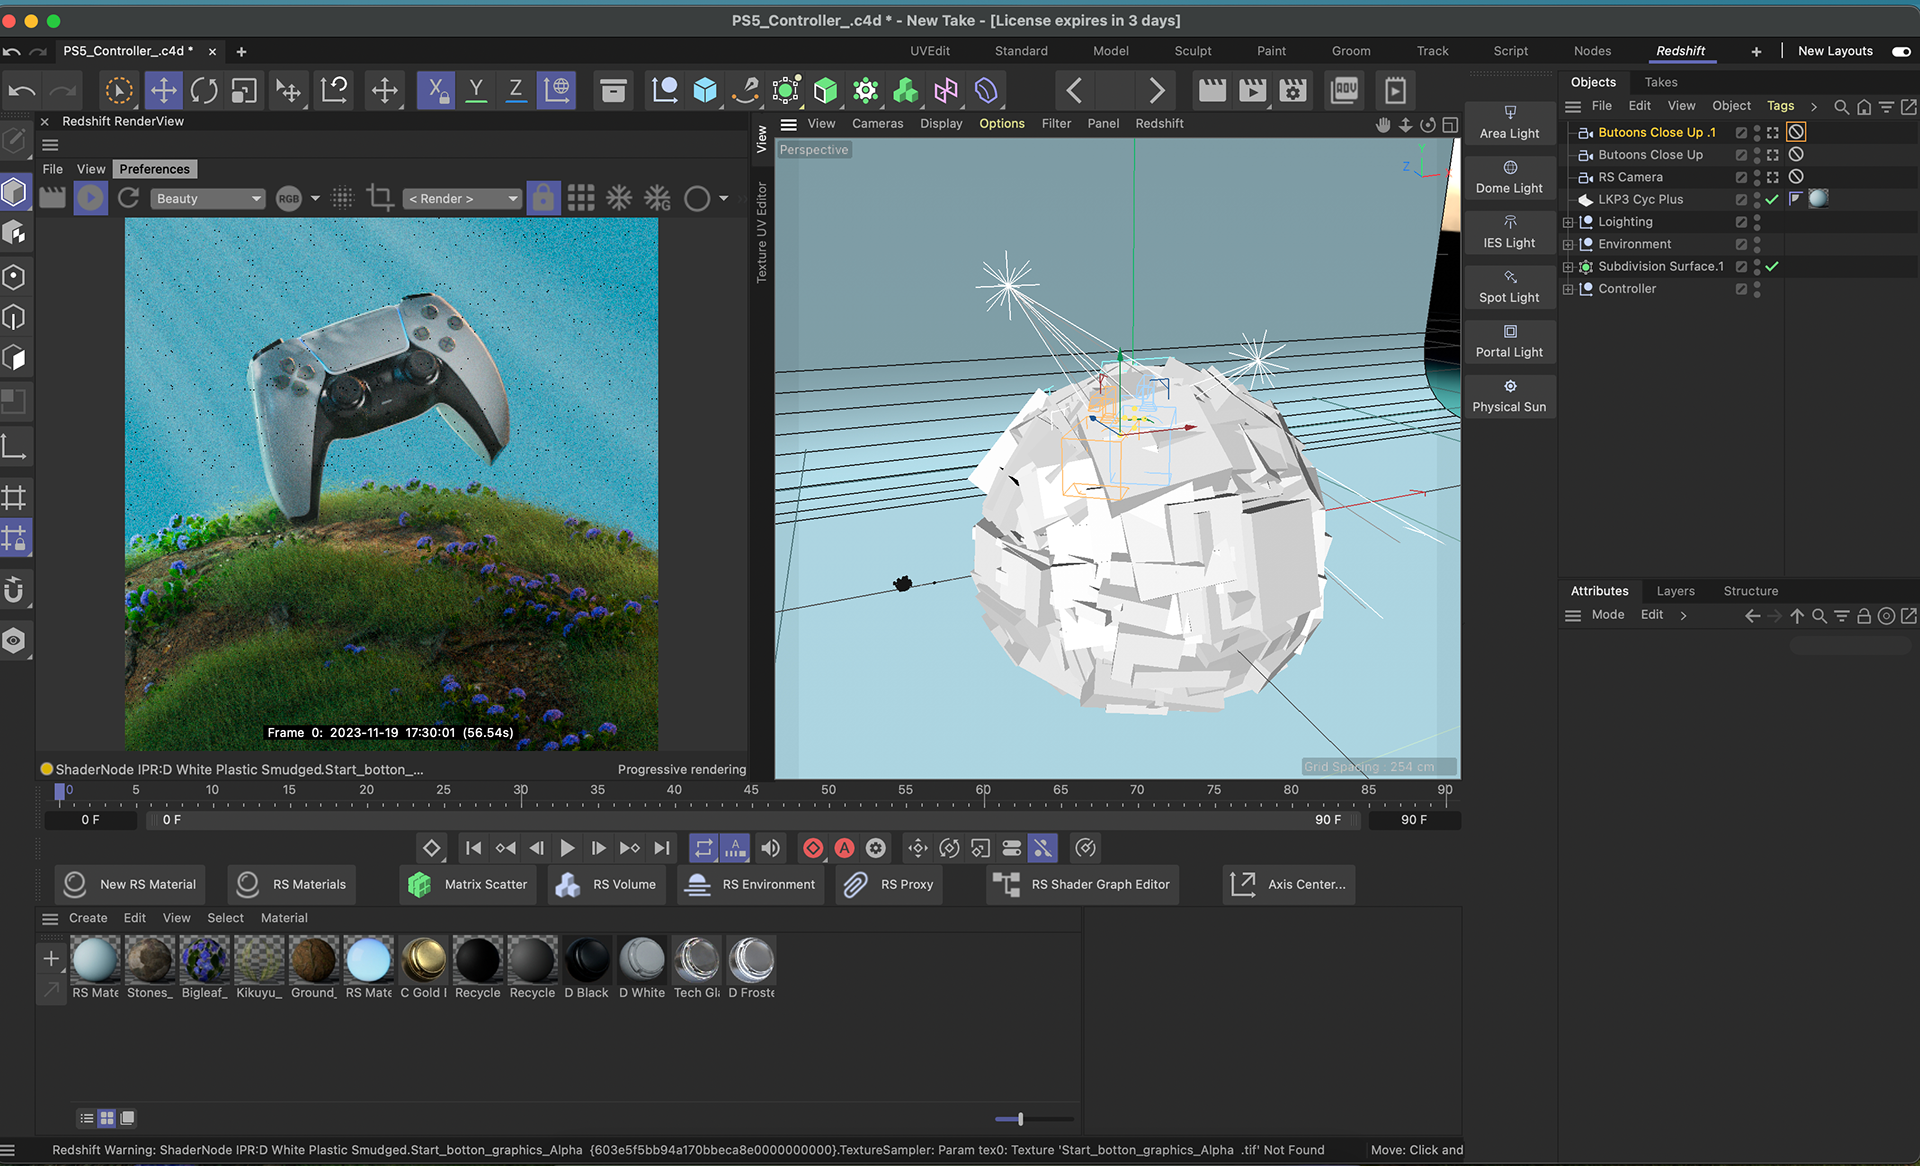Select the Scale tool
The height and width of the screenshot is (1166, 1920).
click(x=244, y=91)
